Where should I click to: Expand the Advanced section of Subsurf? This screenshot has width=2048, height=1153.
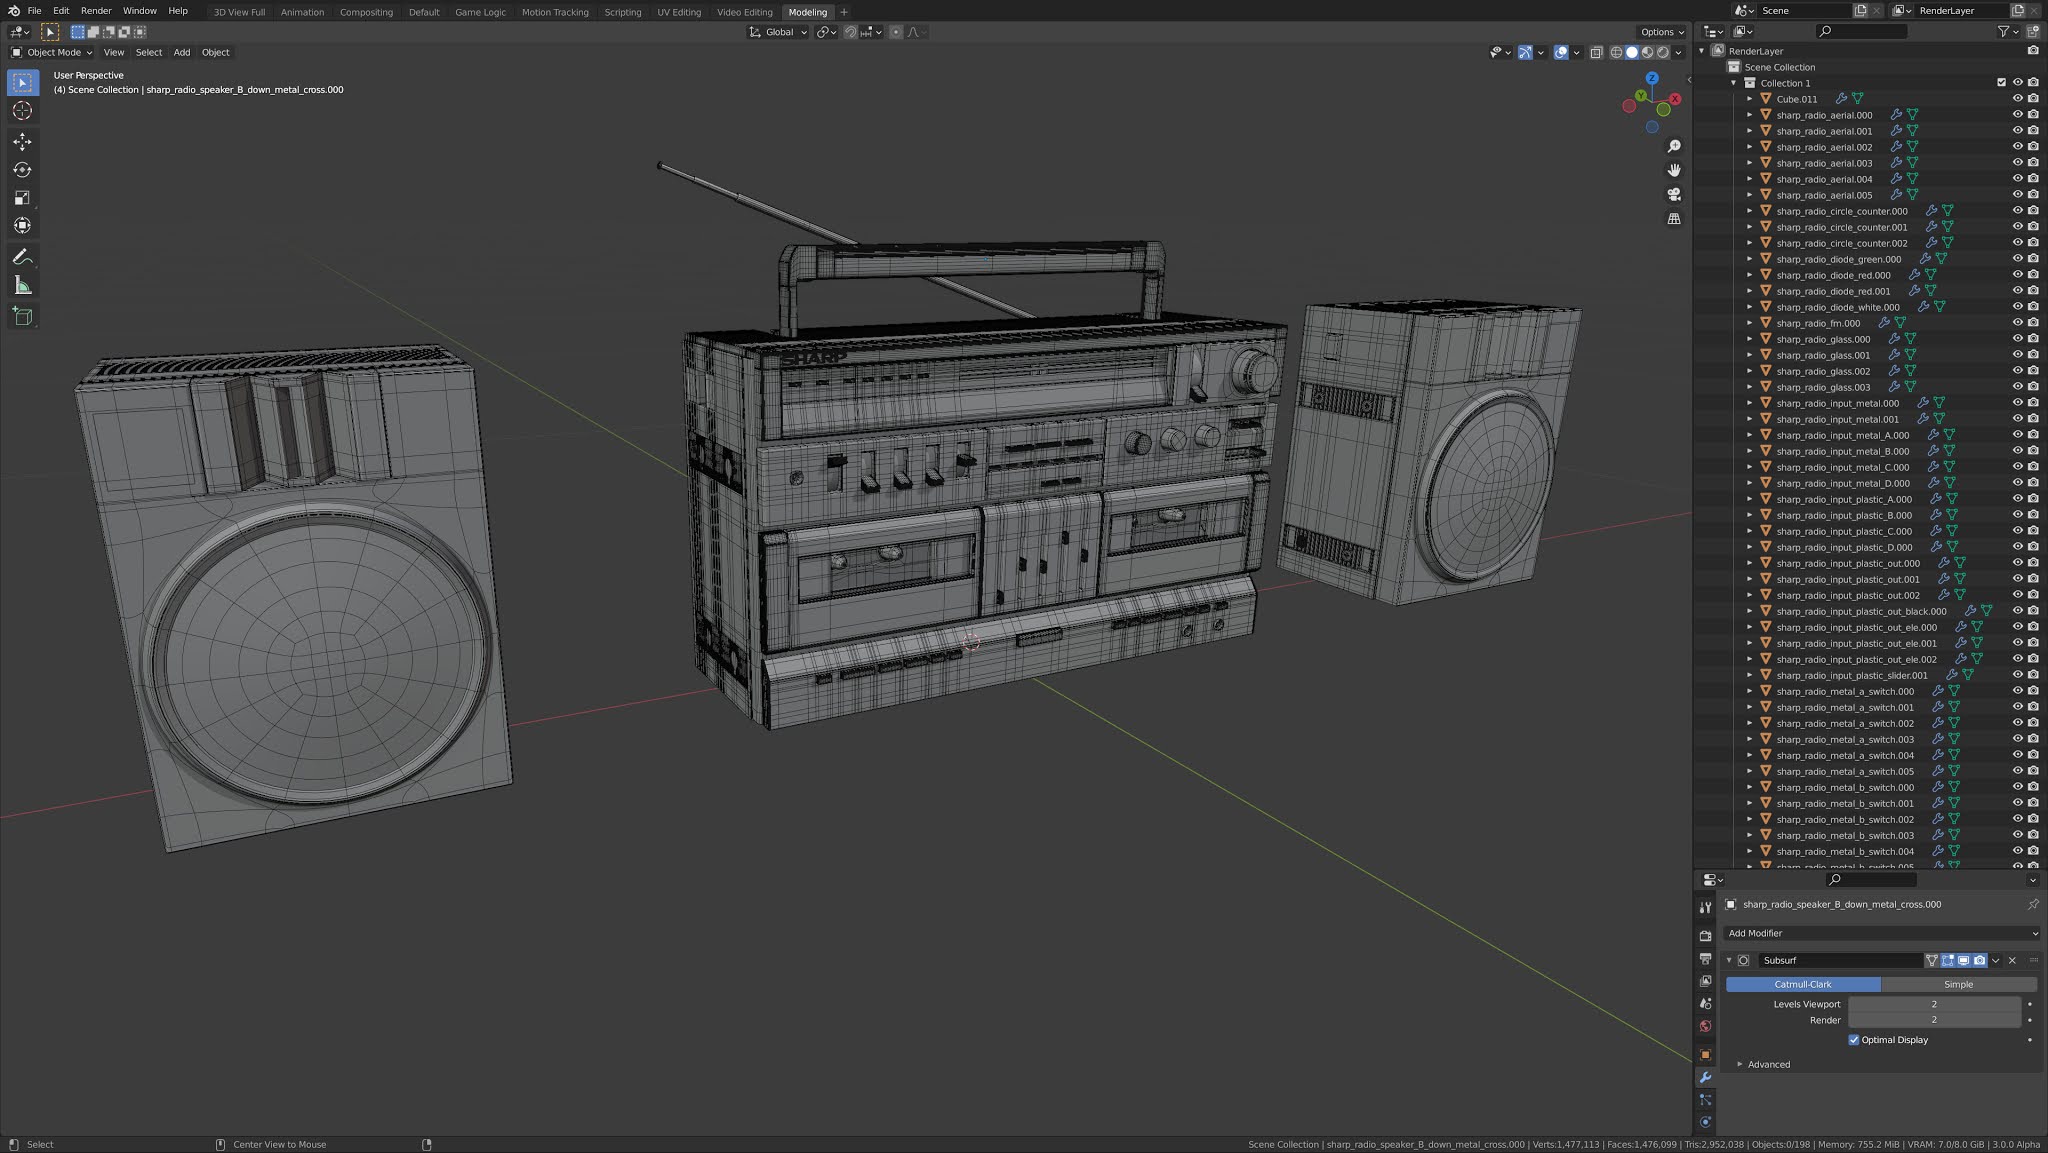1767,1064
